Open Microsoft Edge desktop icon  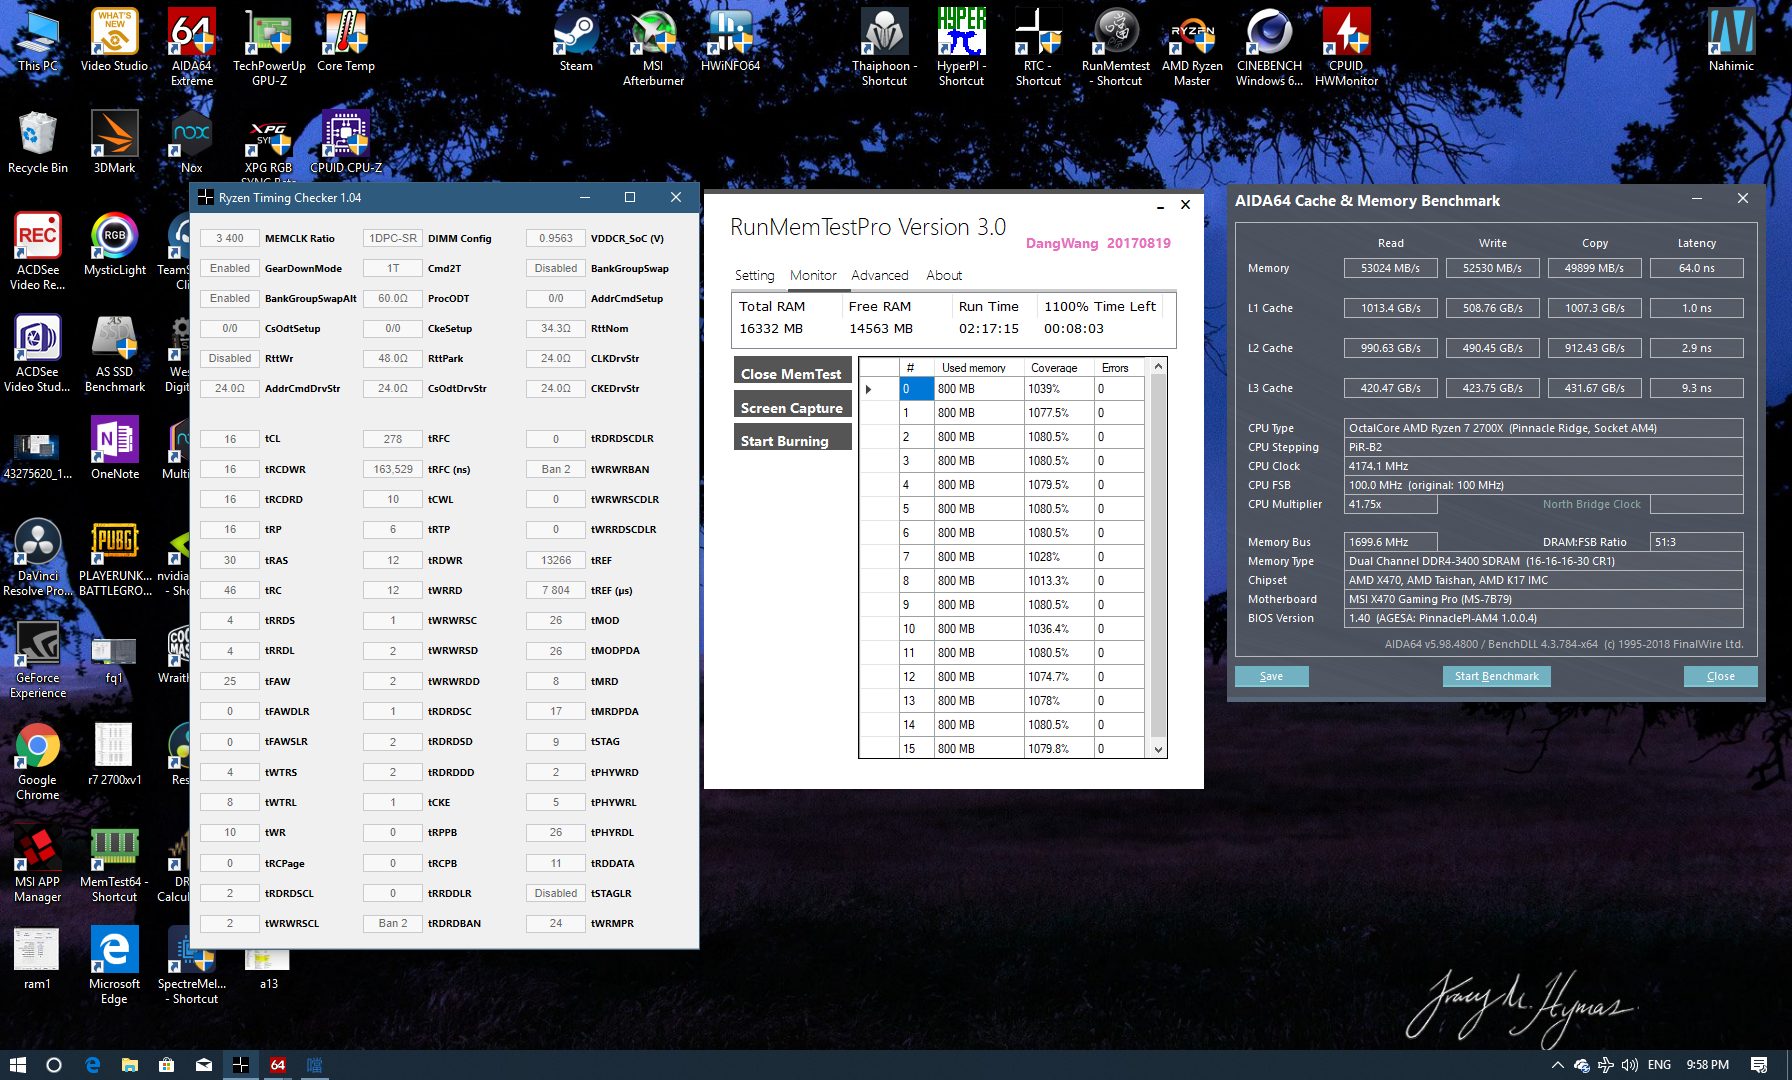coord(114,965)
